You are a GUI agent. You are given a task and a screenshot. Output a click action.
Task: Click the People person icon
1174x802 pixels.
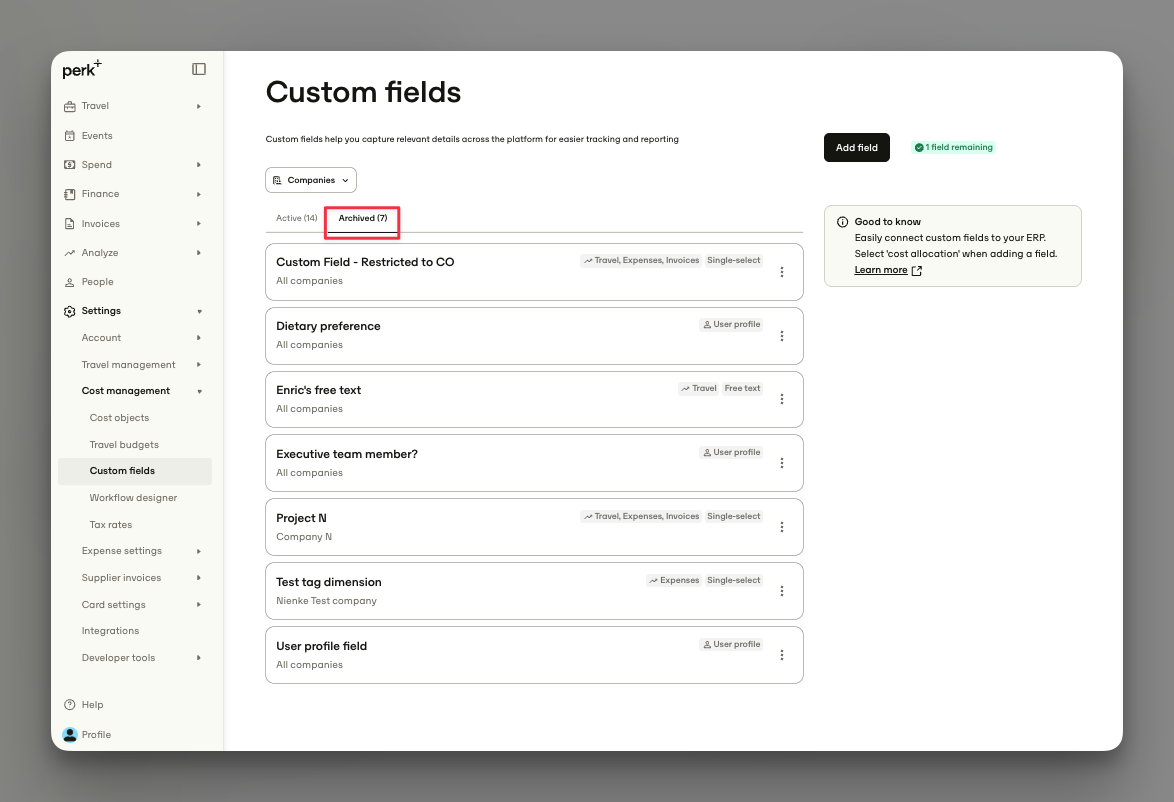point(70,282)
